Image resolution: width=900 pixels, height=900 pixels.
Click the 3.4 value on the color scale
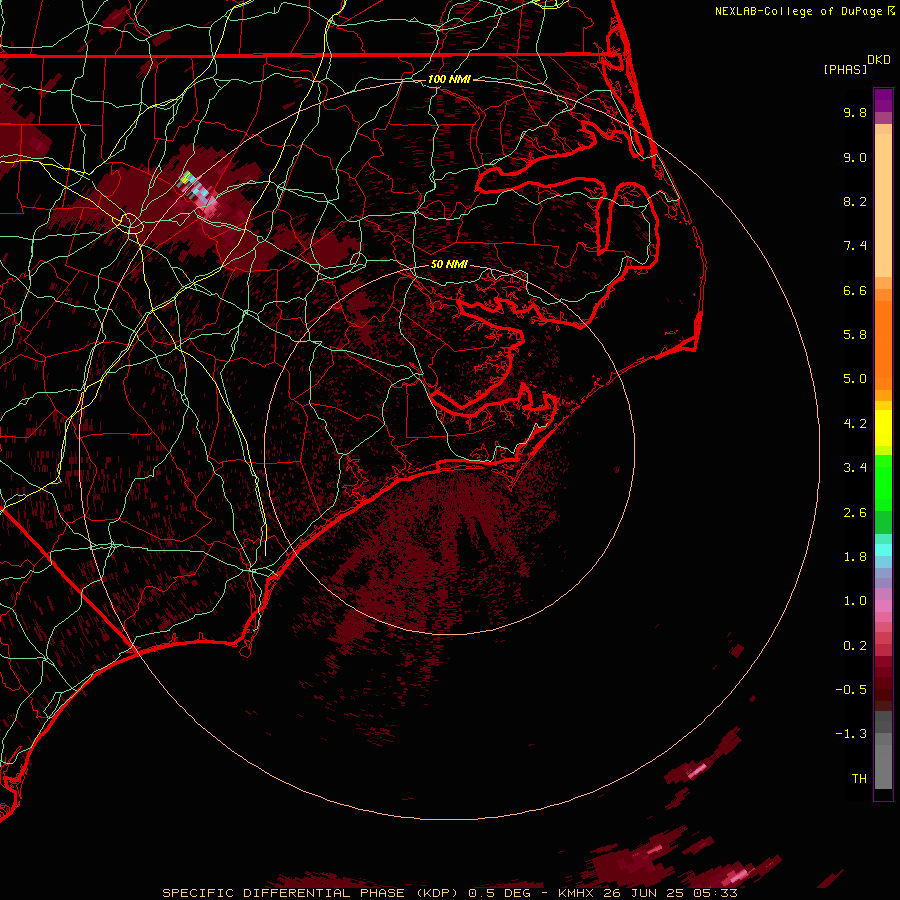coord(855,468)
